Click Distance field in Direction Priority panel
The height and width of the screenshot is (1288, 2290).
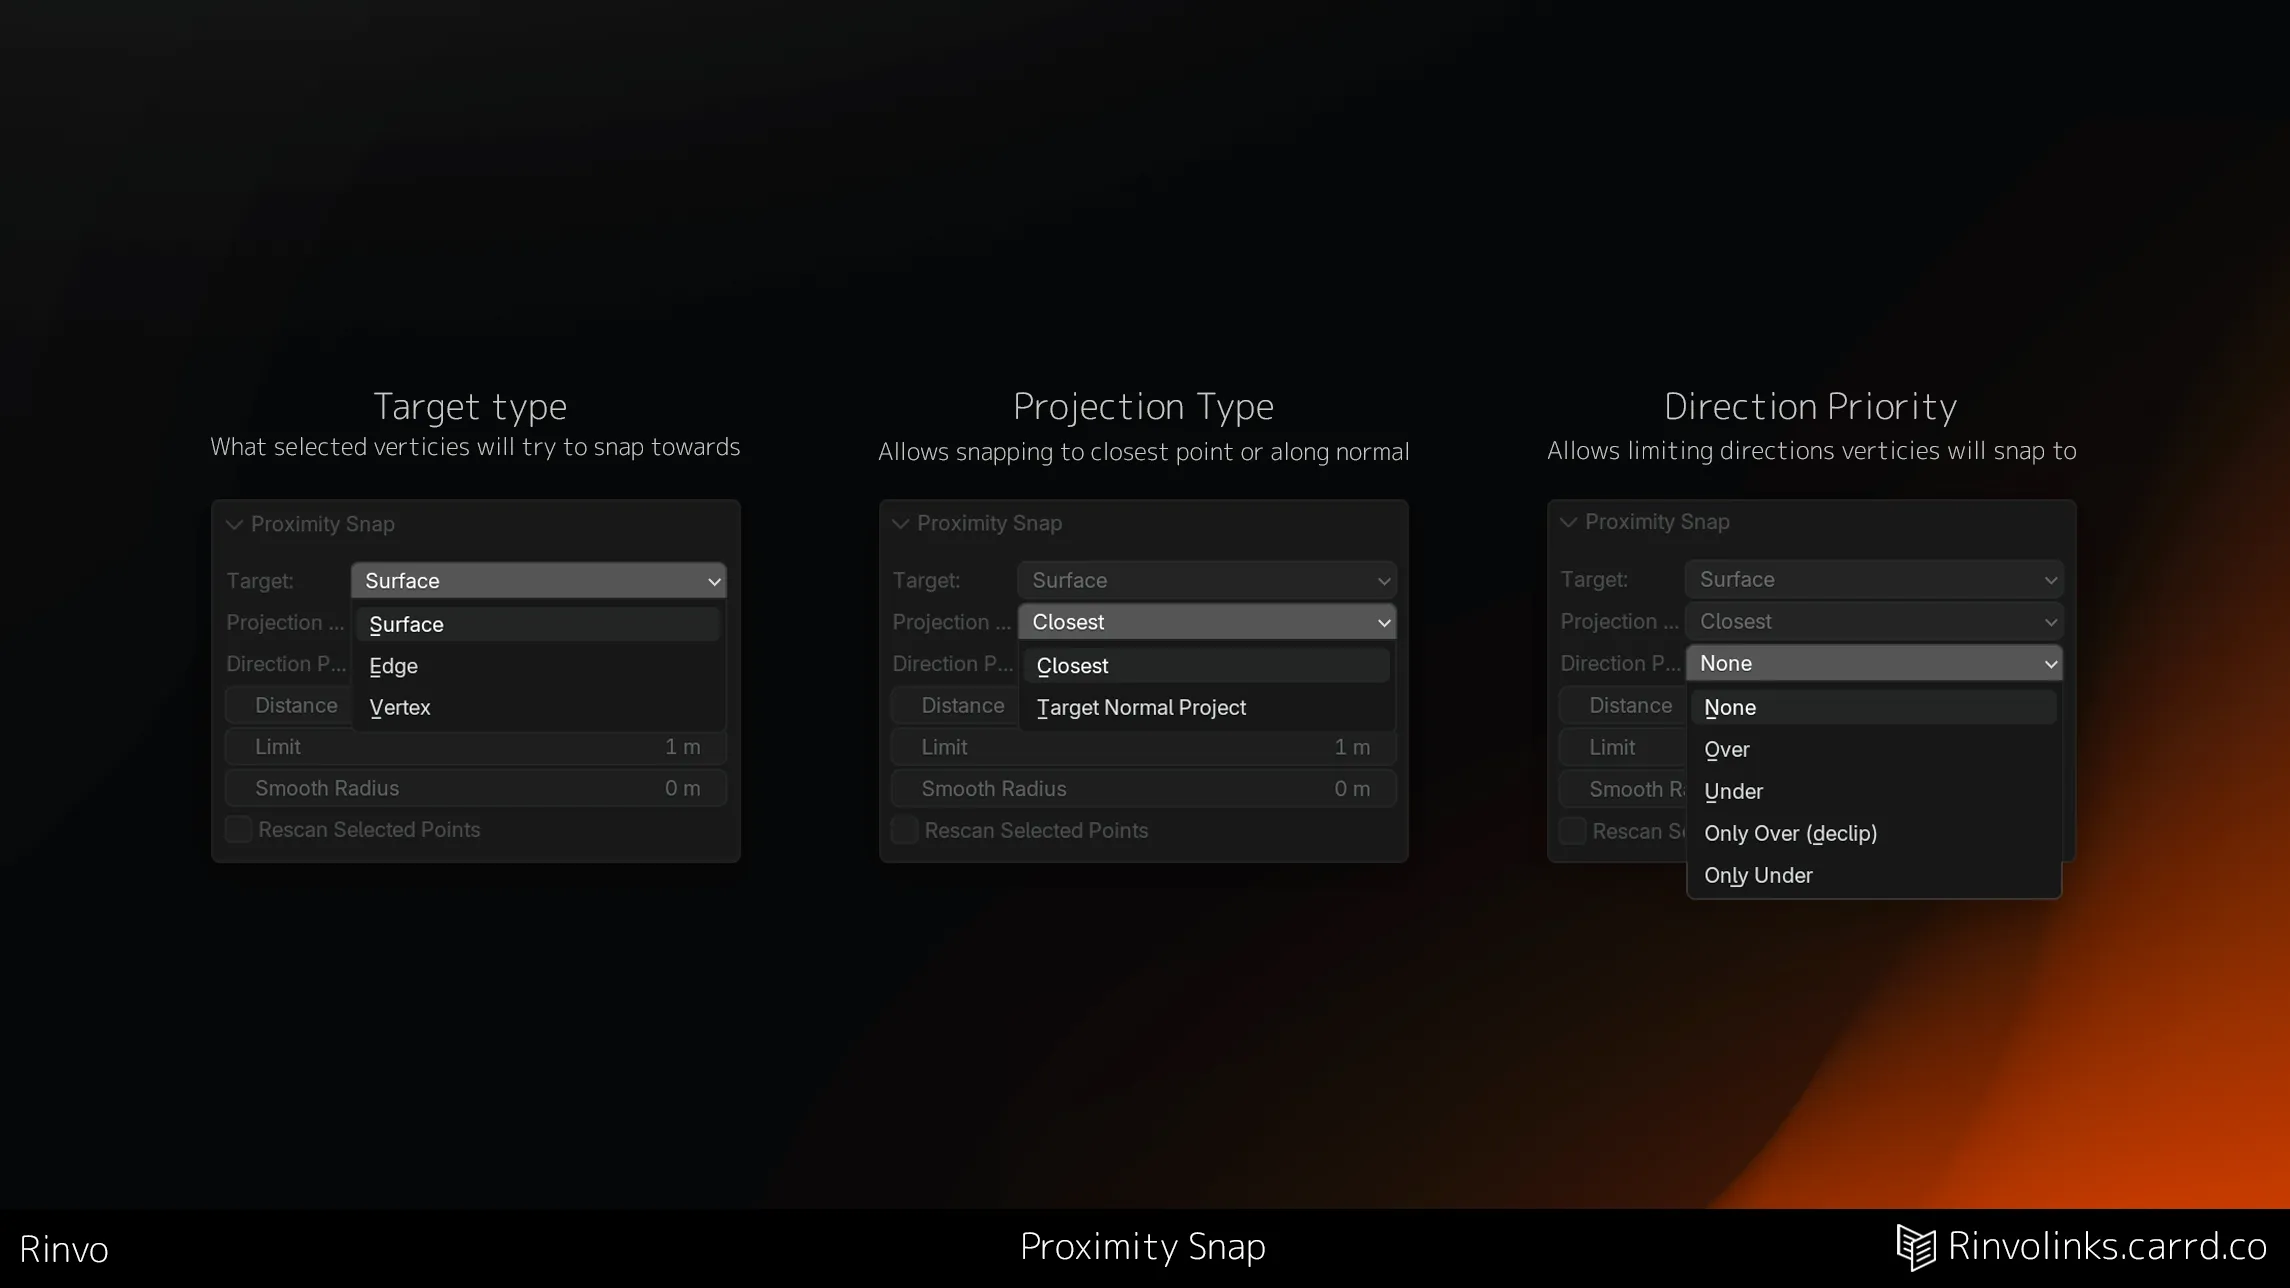(1623, 706)
